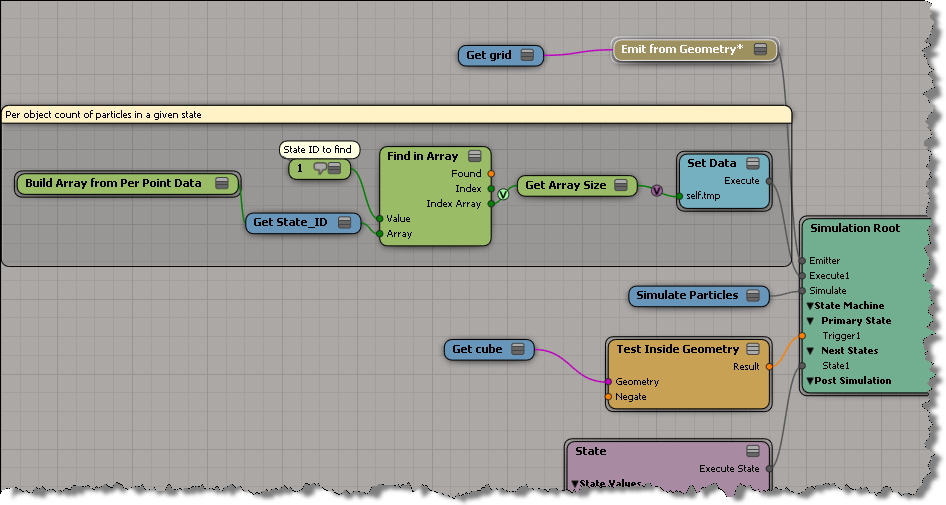Open the Set Data node icon
The image size is (946, 505).
point(753,163)
